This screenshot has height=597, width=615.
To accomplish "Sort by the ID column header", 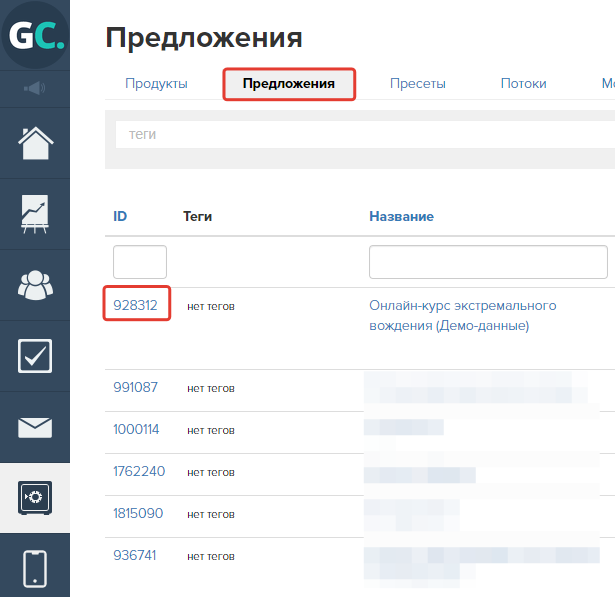I will click(120, 216).
